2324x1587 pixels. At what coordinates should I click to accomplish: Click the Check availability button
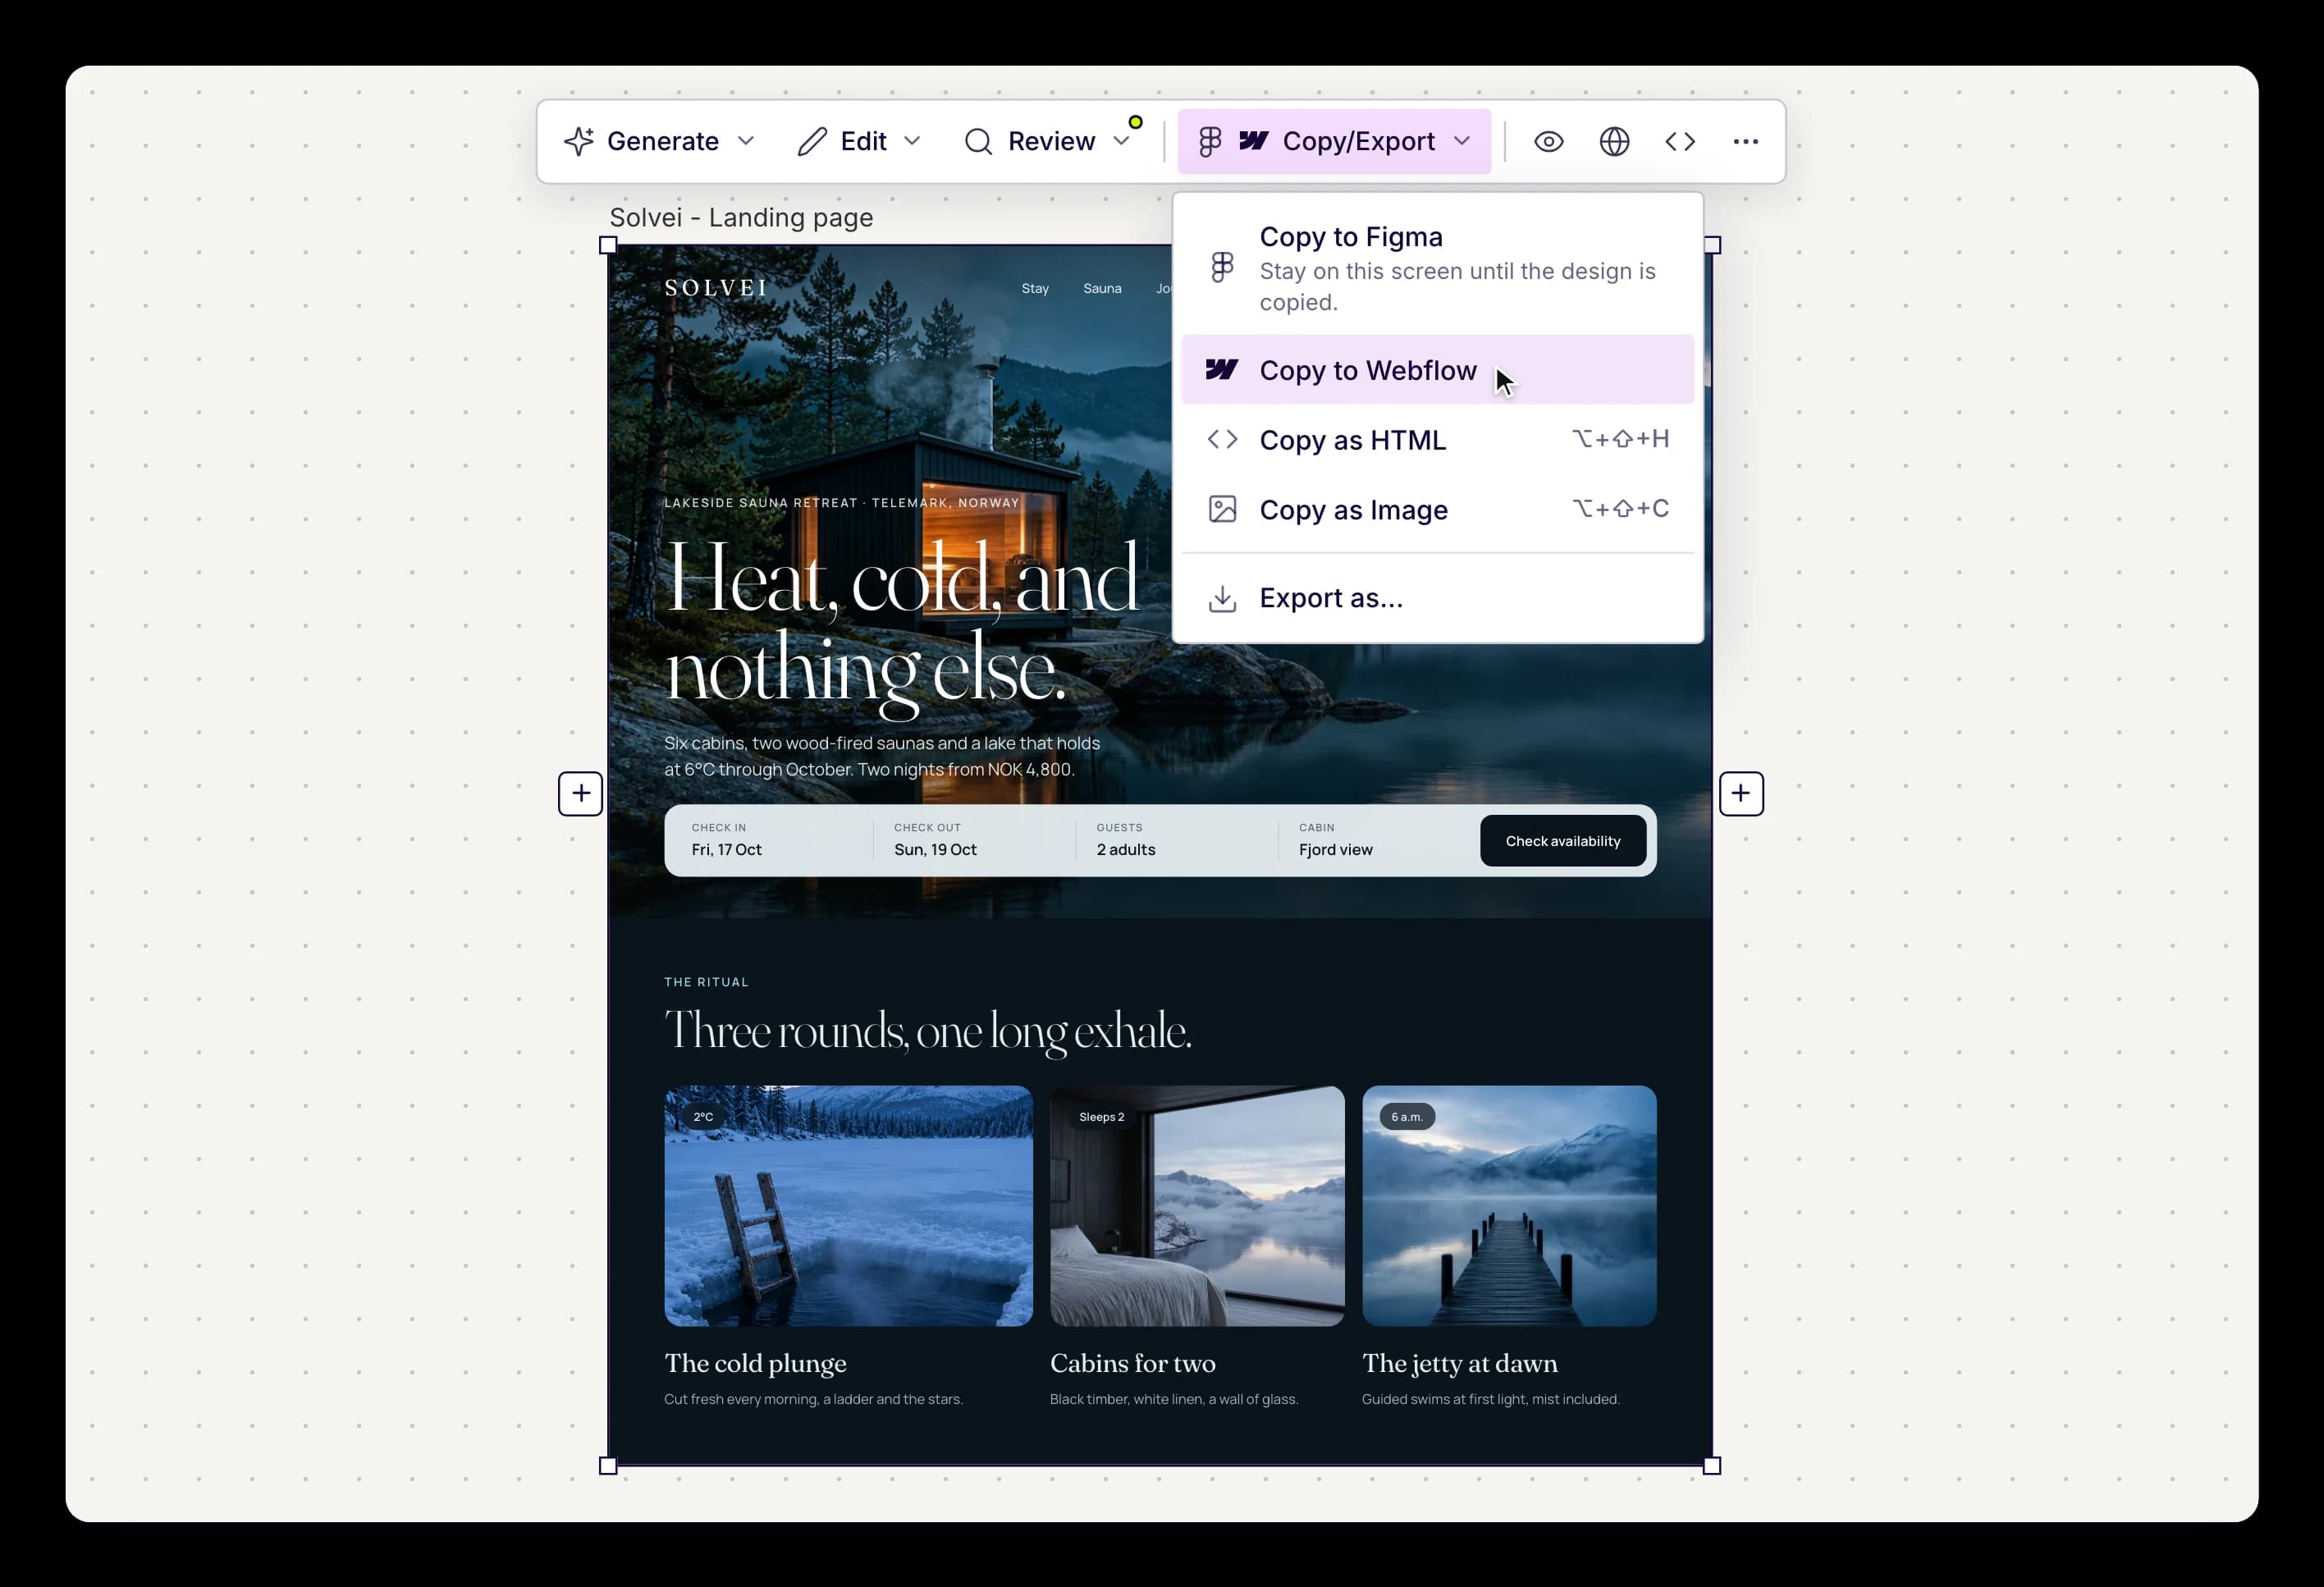point(1563,841)
